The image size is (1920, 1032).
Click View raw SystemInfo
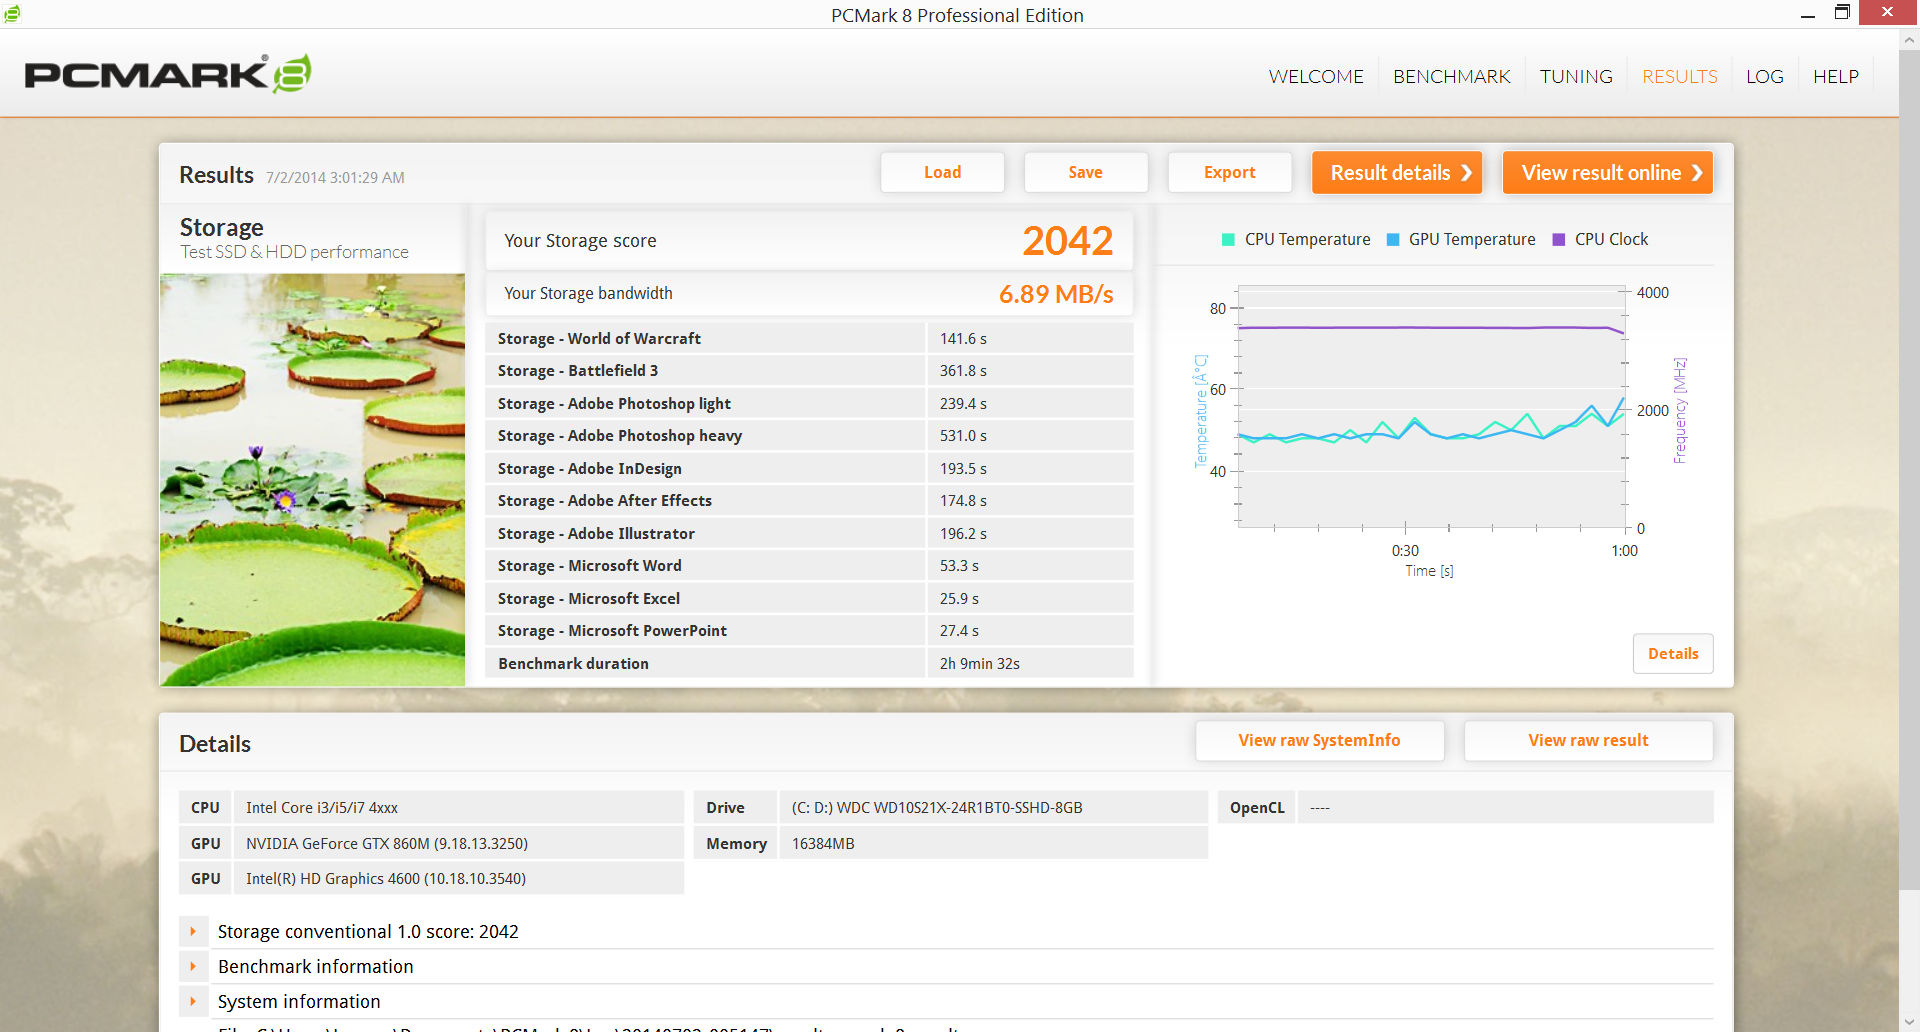point(1319,740)
